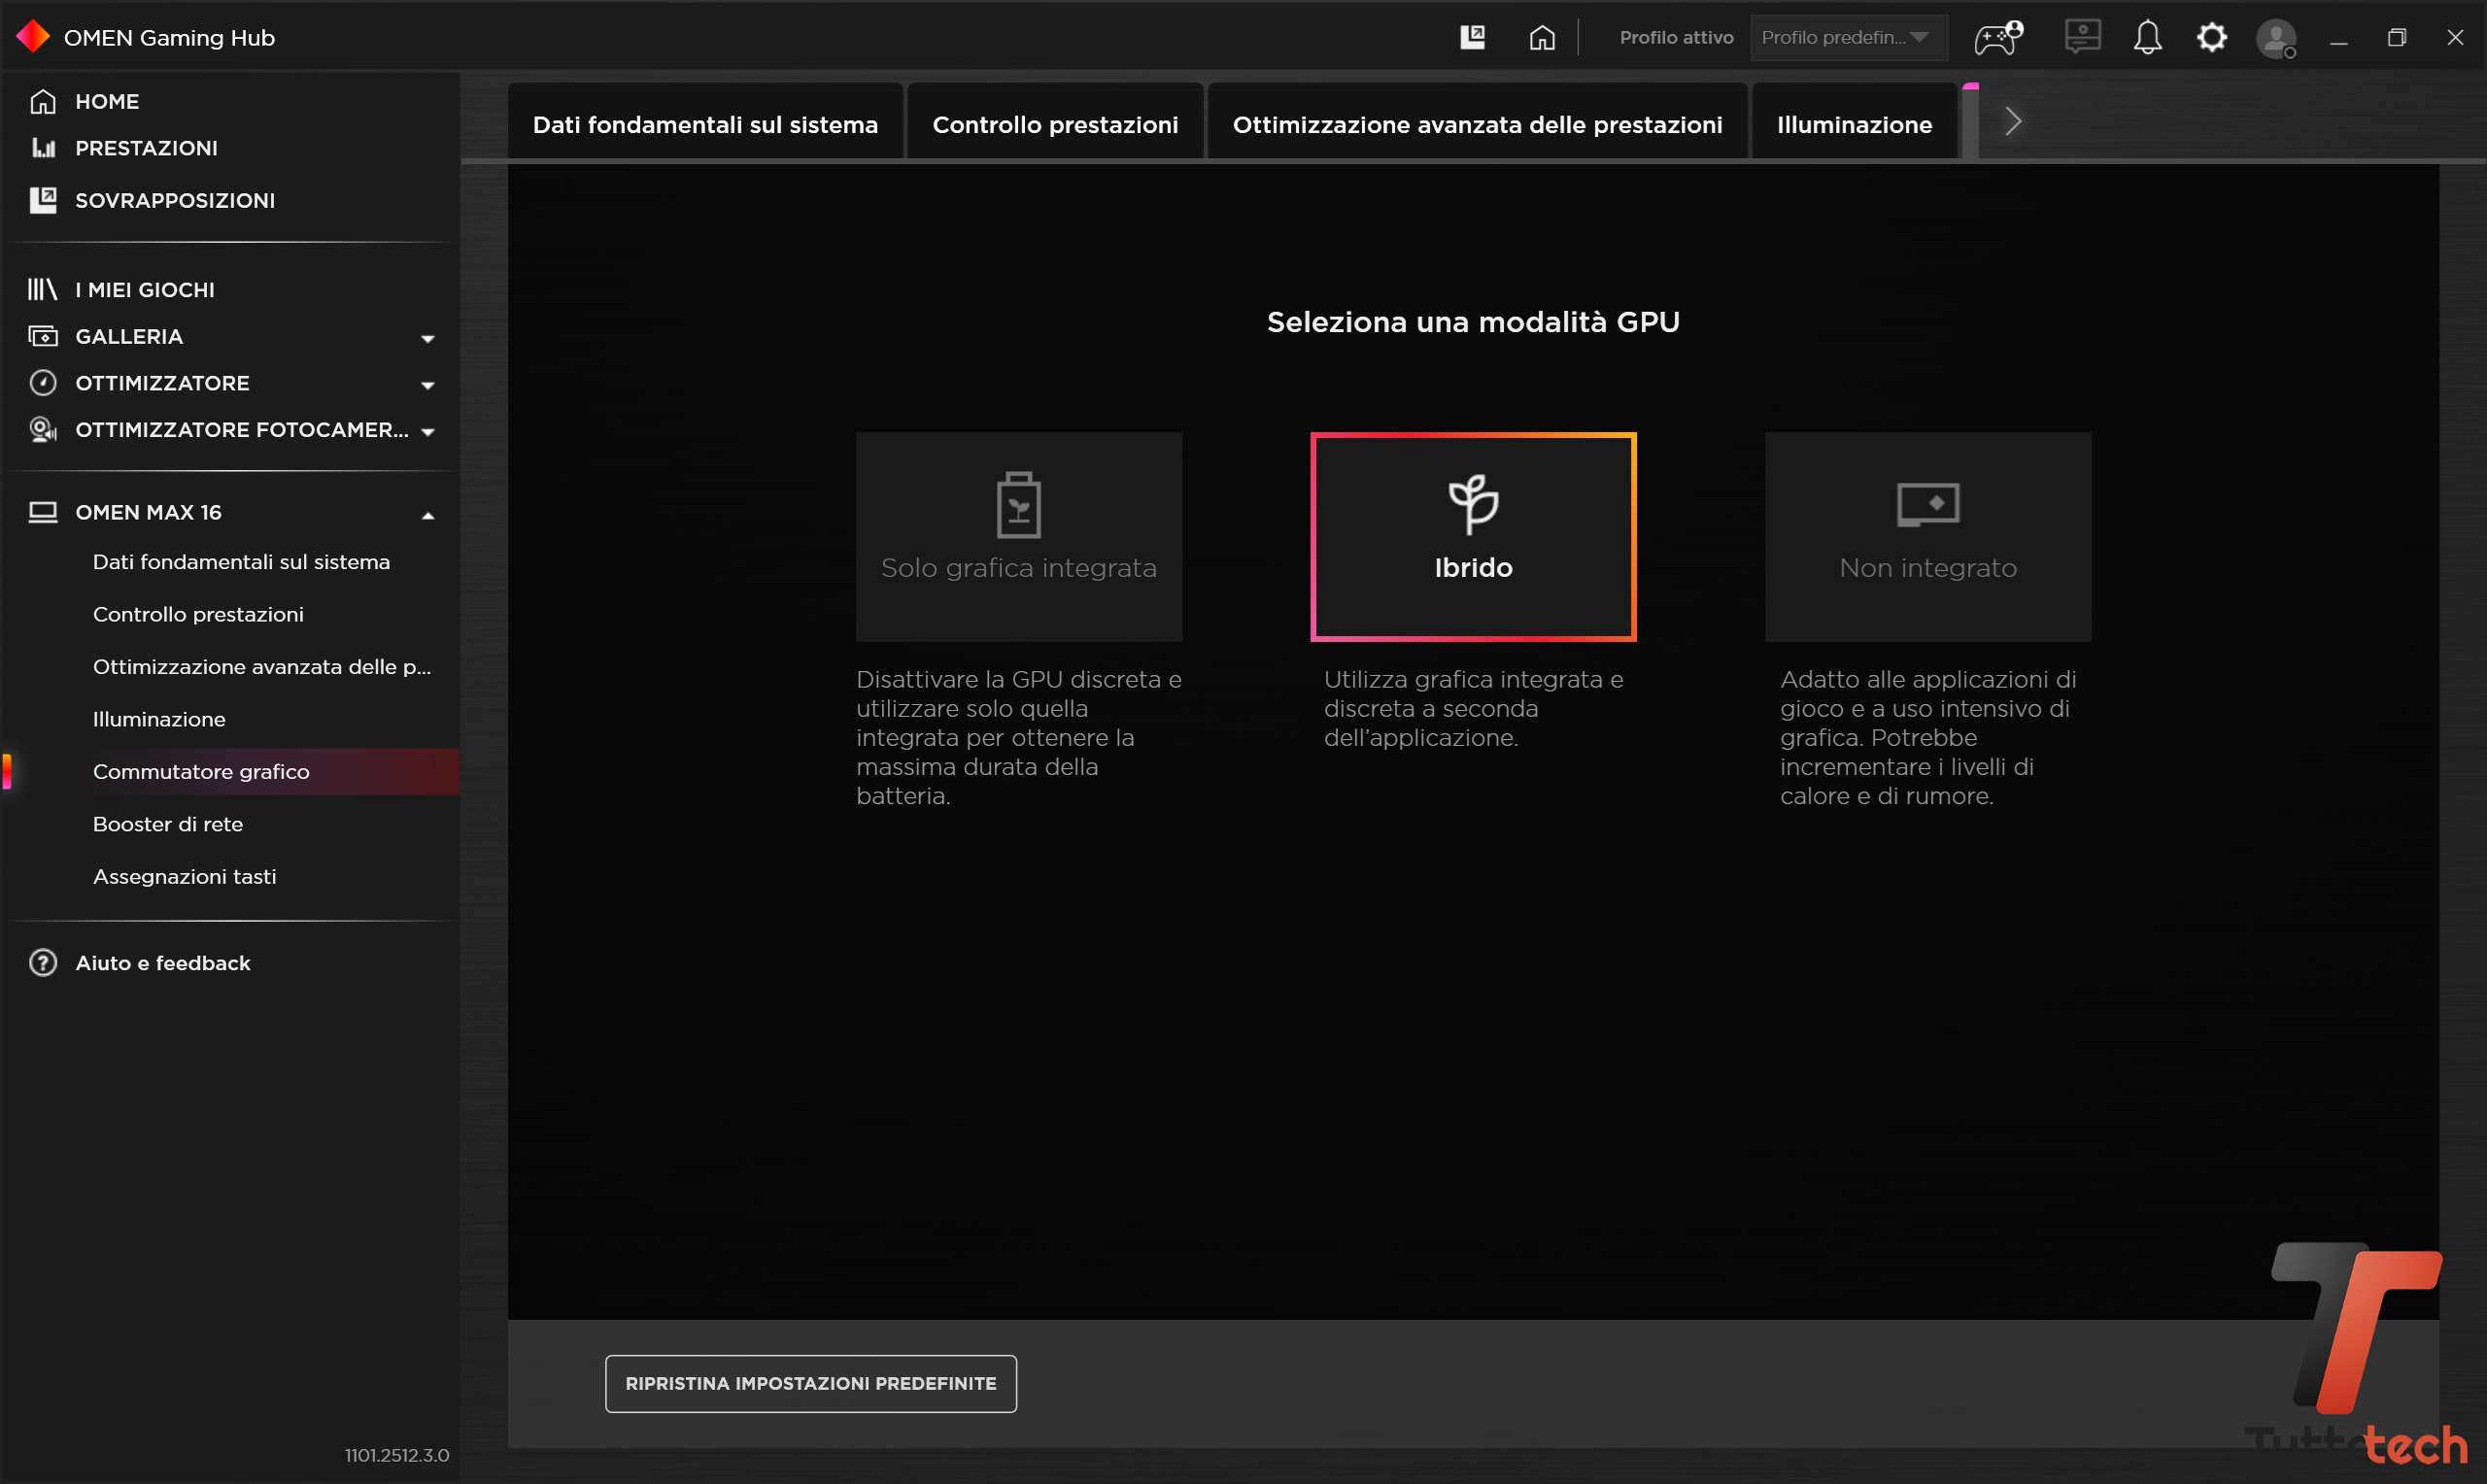This screenshot has width=2487, height=1484.
Task: Switch to the Illuminazione tab
Action: click(x=1853, y=124)
